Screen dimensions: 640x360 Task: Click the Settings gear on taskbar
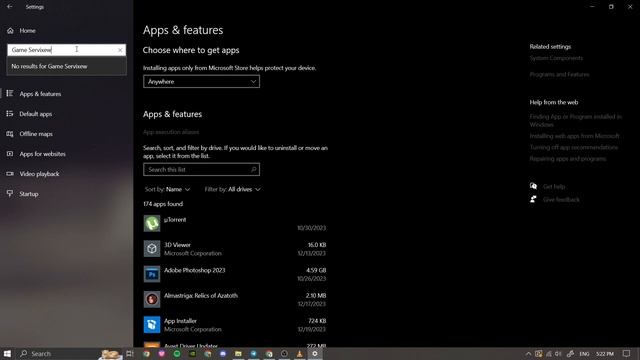point(315,353)
